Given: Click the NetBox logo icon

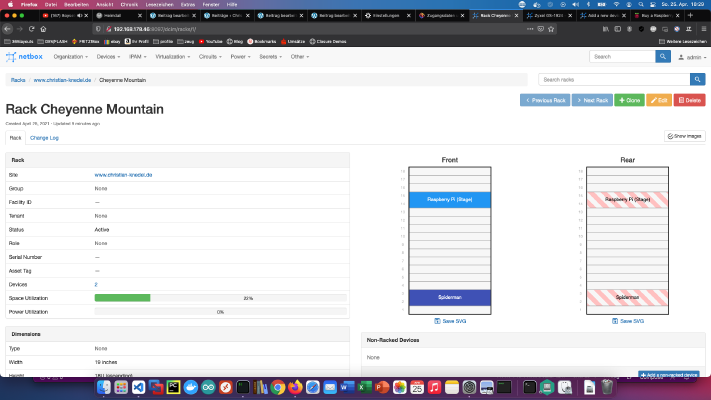Looking at the screenshot, I should point(11,57).
